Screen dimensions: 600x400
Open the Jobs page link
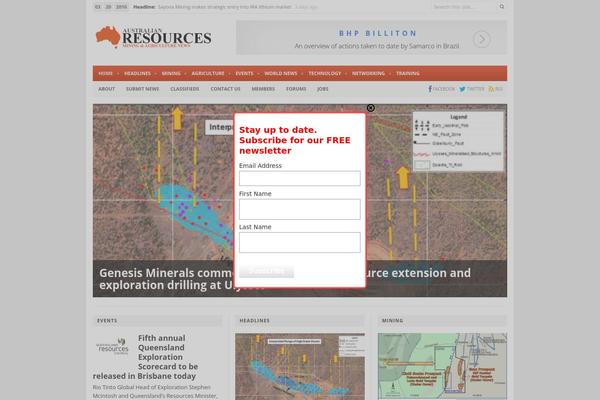coord(322,89)
